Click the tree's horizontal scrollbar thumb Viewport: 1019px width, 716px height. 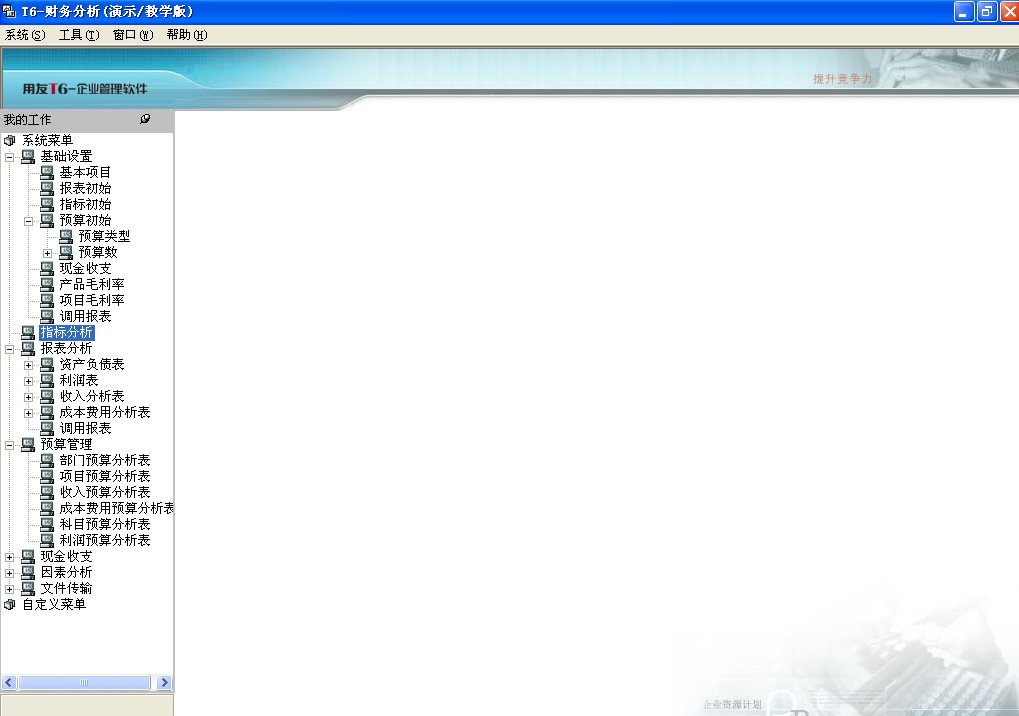click(84, 682)
